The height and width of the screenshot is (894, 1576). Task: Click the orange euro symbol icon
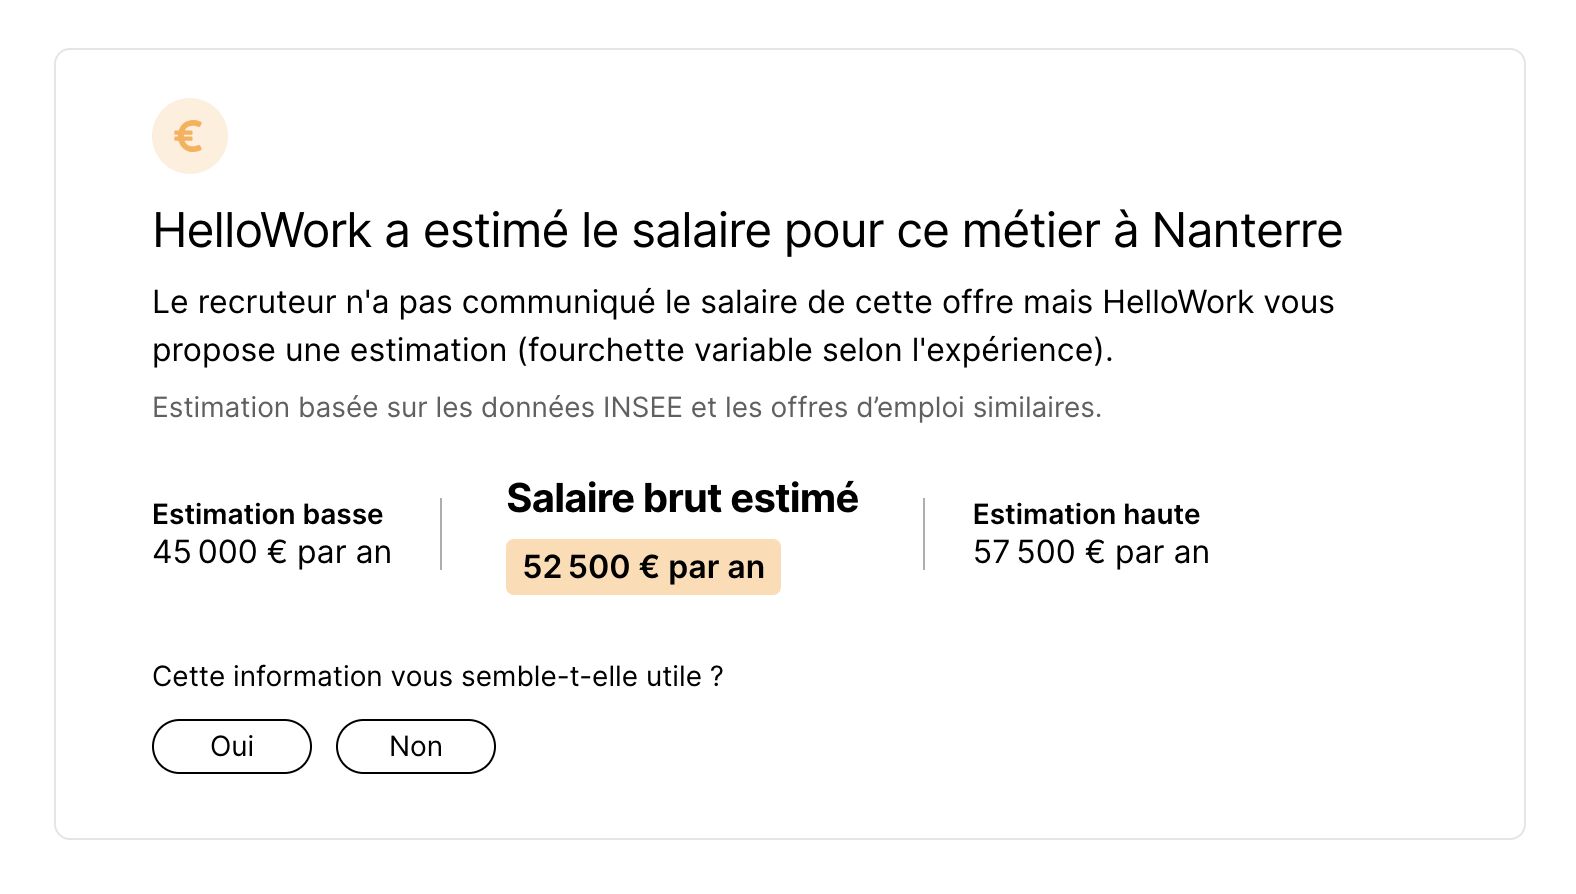pyautogui.click(x=189, y=136)
